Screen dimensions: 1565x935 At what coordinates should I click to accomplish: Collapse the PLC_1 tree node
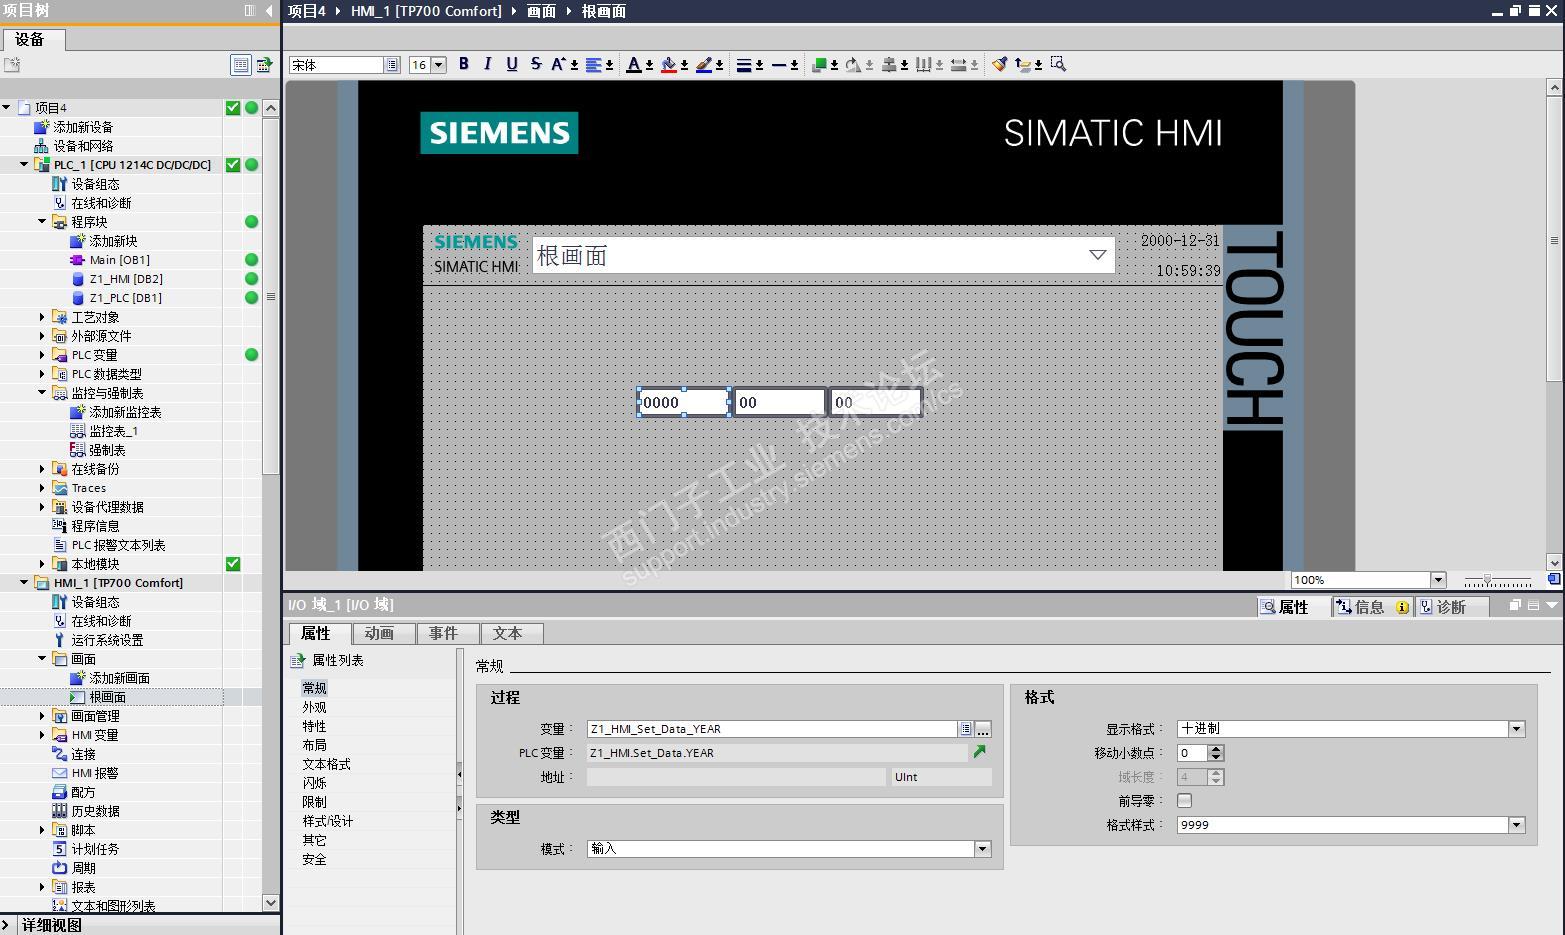[25, 165]
